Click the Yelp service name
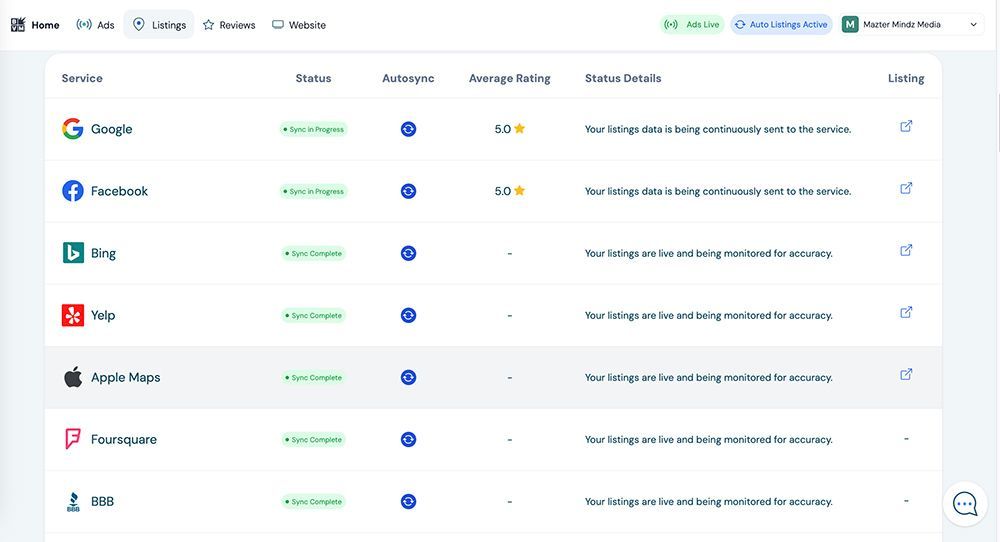 103,315
